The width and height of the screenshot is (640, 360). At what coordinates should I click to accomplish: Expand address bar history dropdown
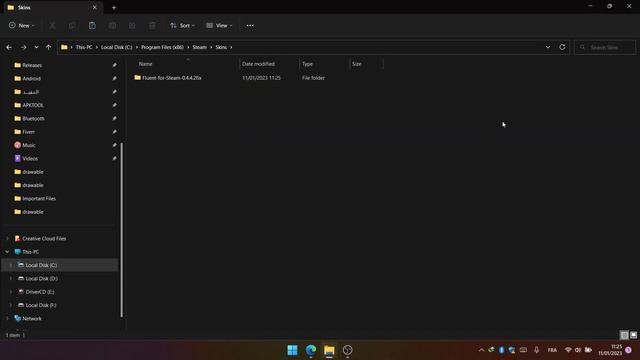tap(548, 47)
